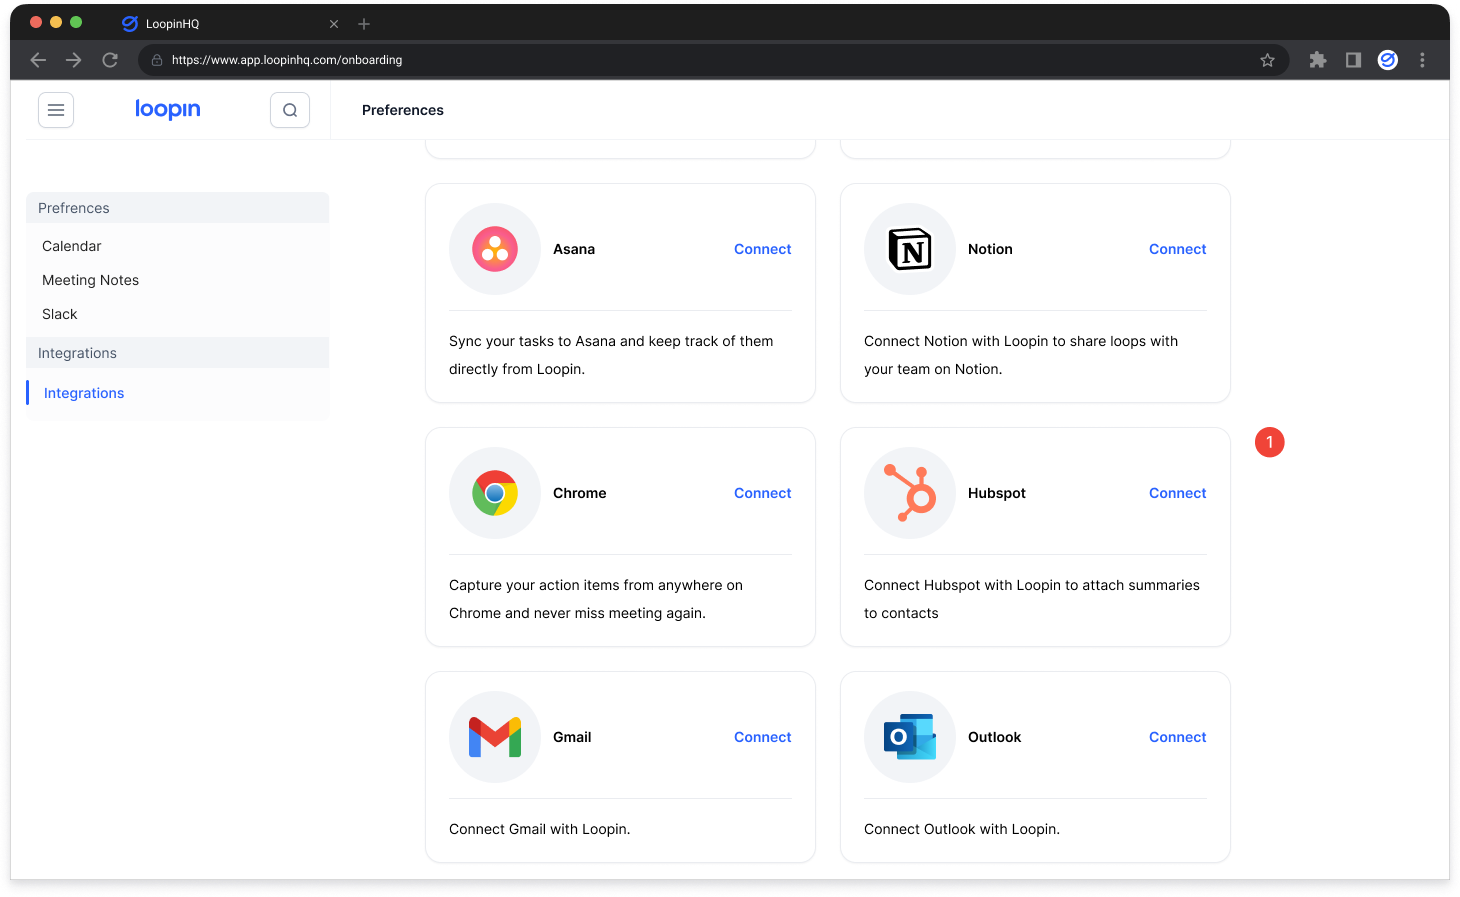Screen dimensions: 1460x897
Task: Reload the page
Action: pyautogui.click(x=110, y=60)
